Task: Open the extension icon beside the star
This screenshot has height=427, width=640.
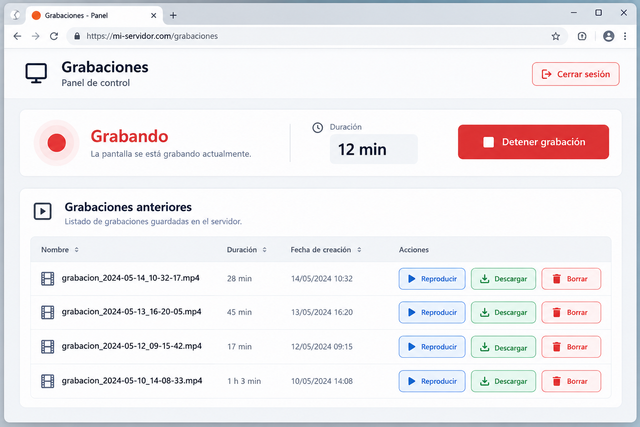Action: tap(582, 36)
